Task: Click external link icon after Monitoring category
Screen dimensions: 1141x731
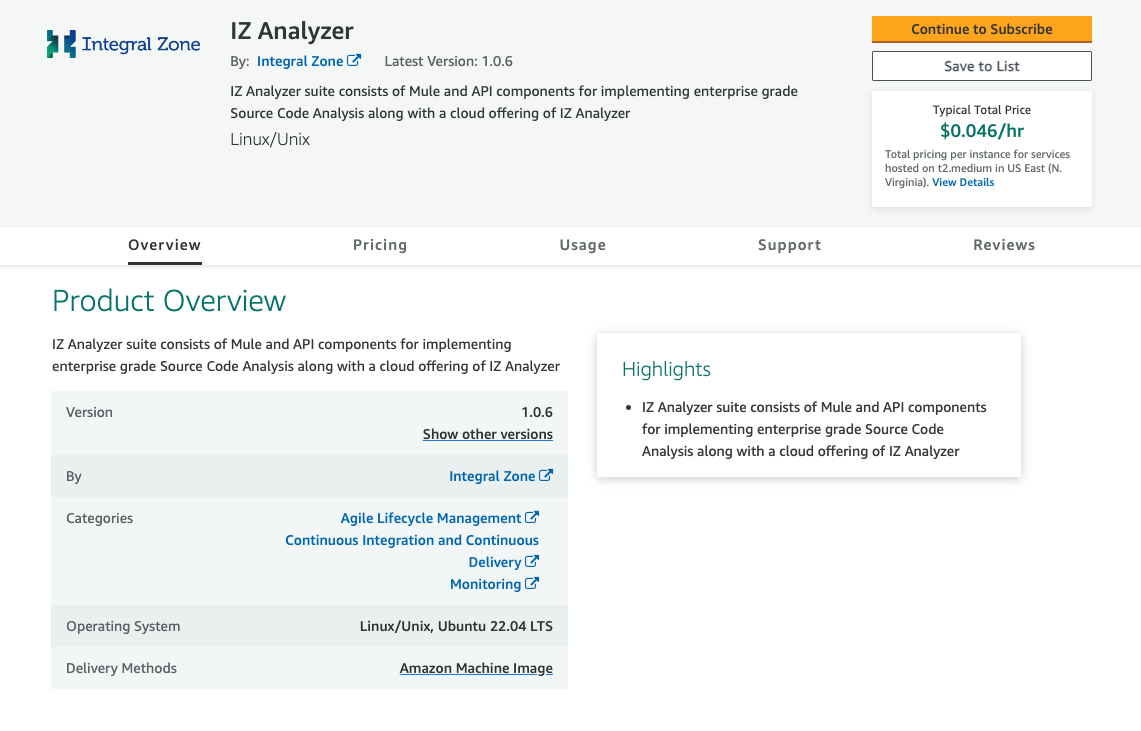Action: (x=532, y=583)
